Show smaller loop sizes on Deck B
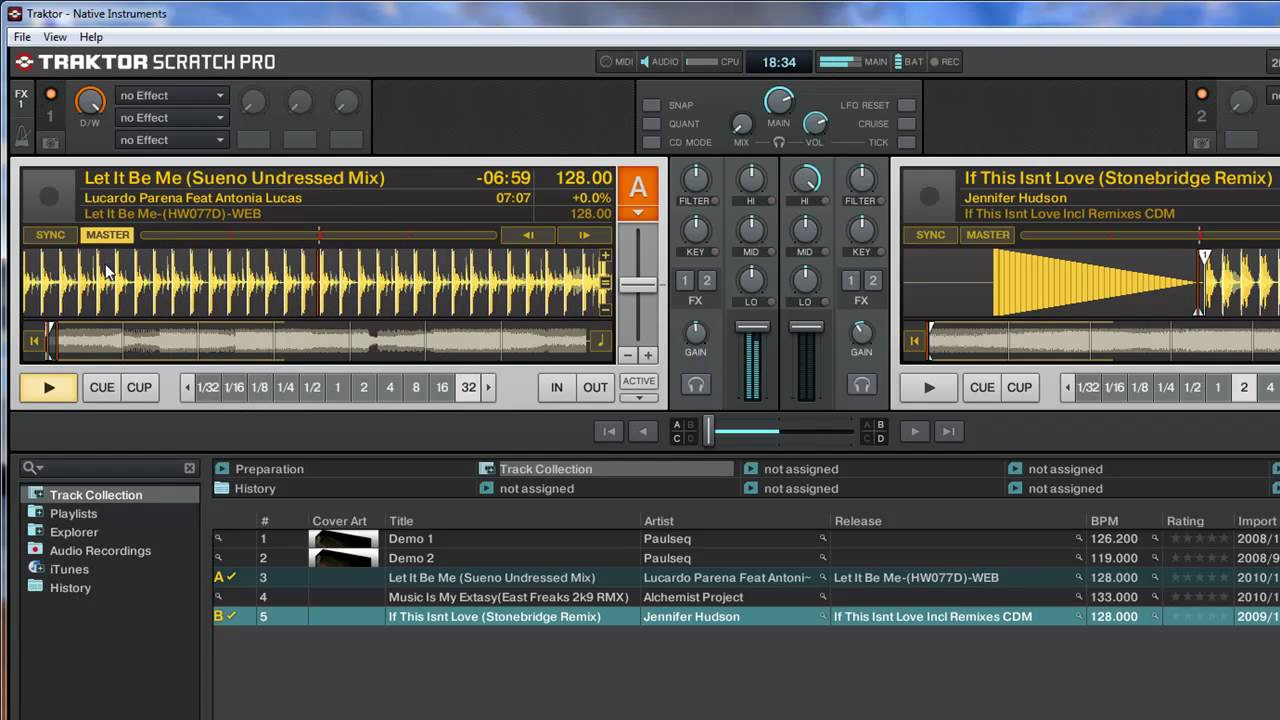 1067,388
